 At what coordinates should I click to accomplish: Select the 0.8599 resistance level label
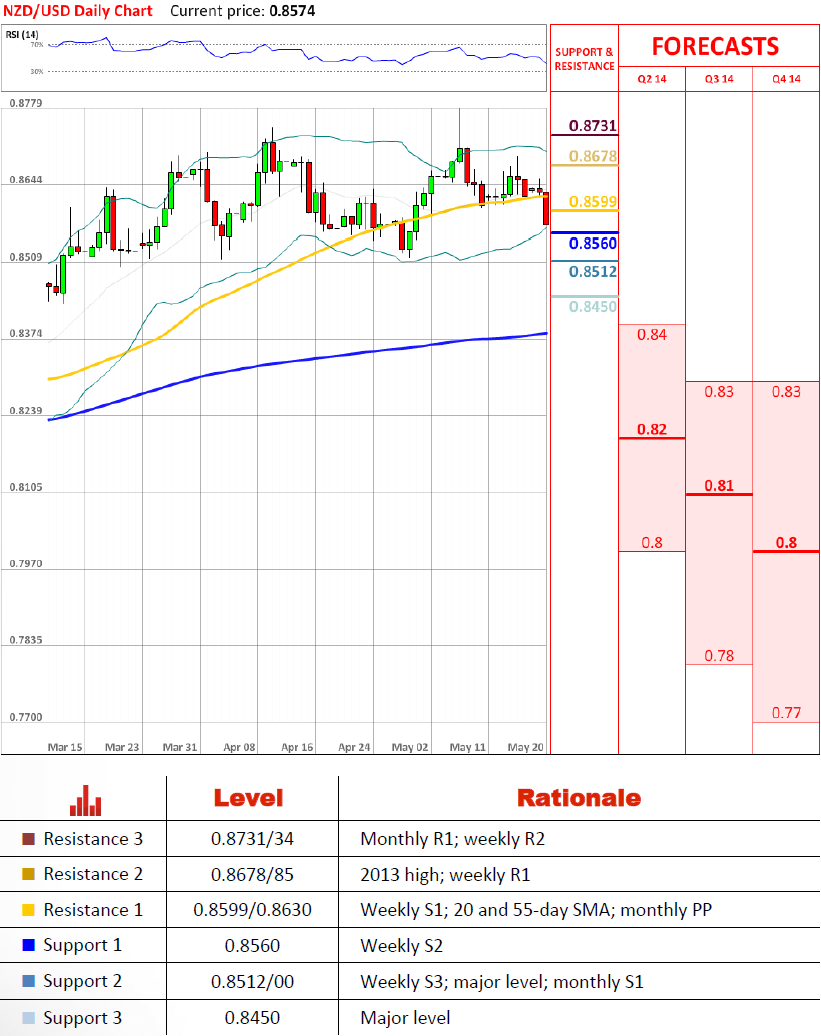pyautogui.click(x=592, y=202)
